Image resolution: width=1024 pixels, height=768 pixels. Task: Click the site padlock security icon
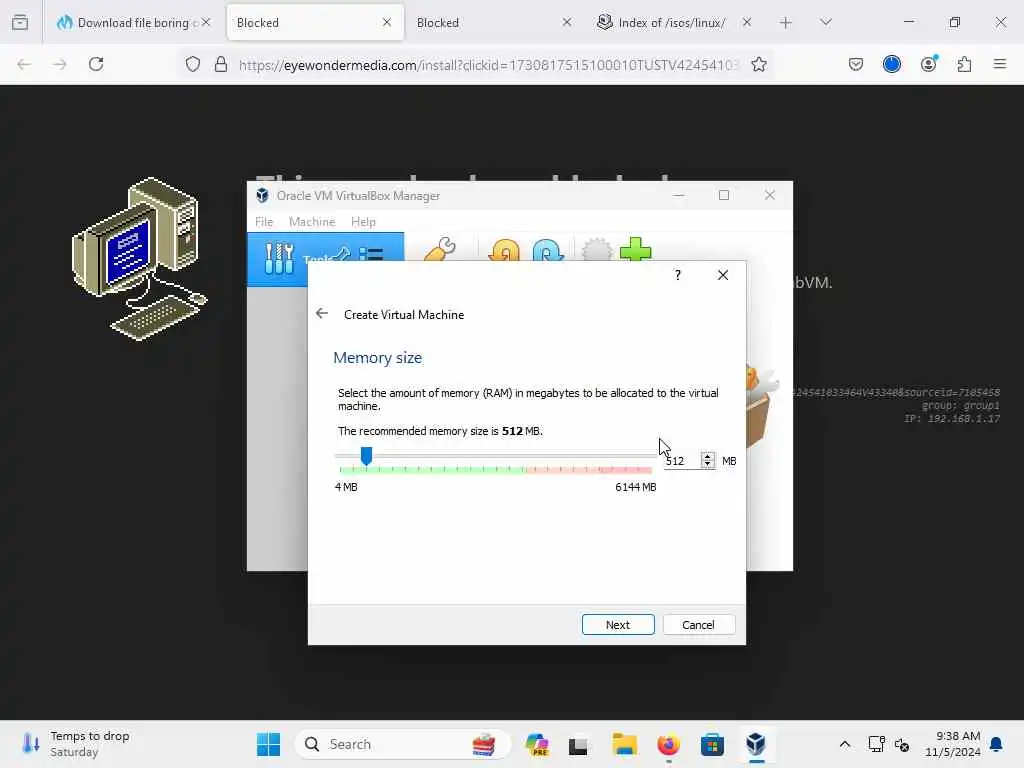(221, 64)
